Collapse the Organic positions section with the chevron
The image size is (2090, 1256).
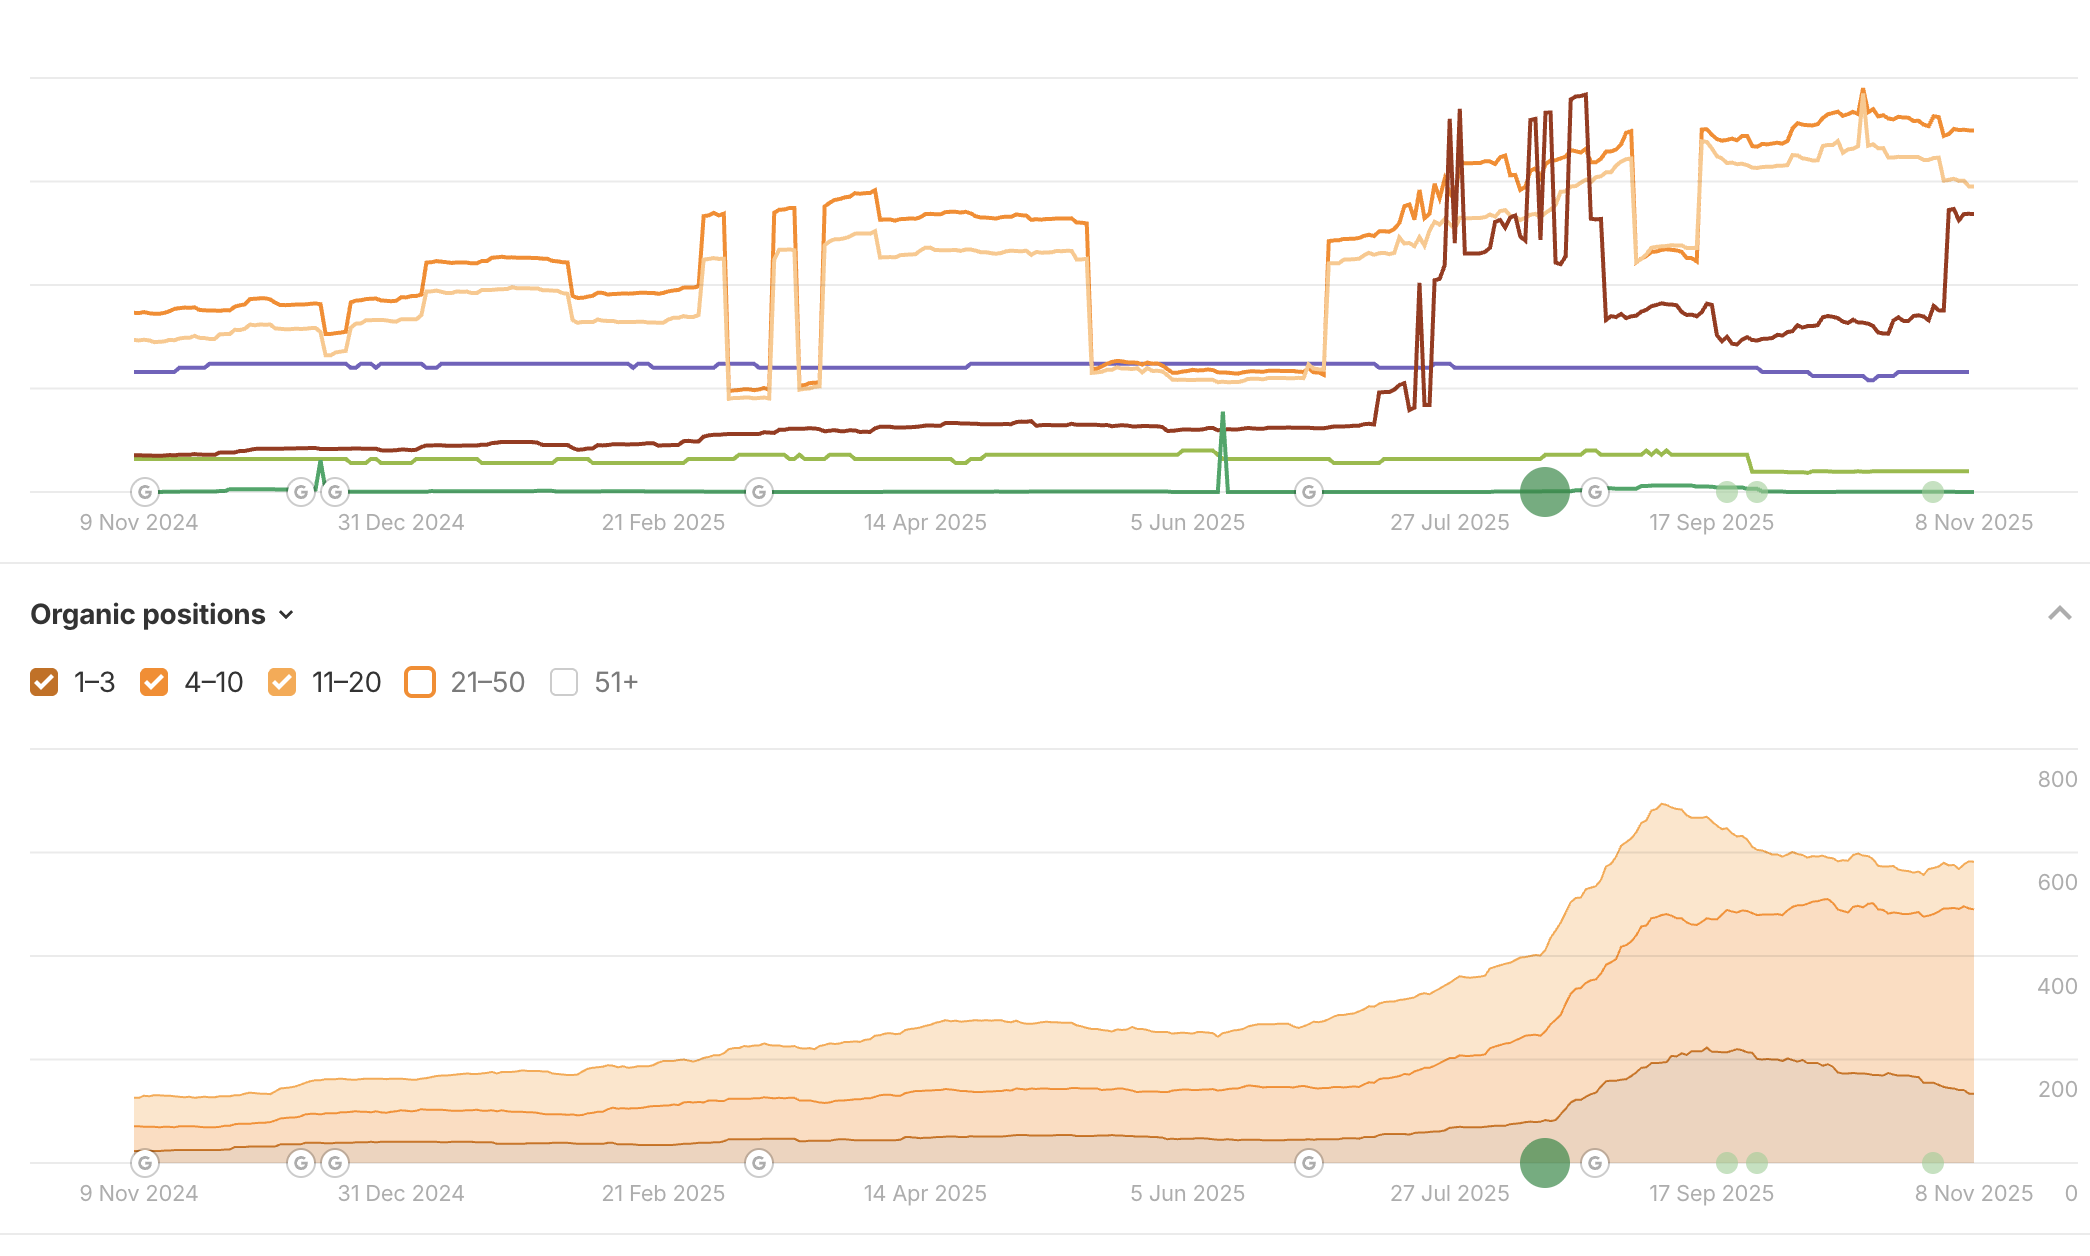(x=2059, y=613)
